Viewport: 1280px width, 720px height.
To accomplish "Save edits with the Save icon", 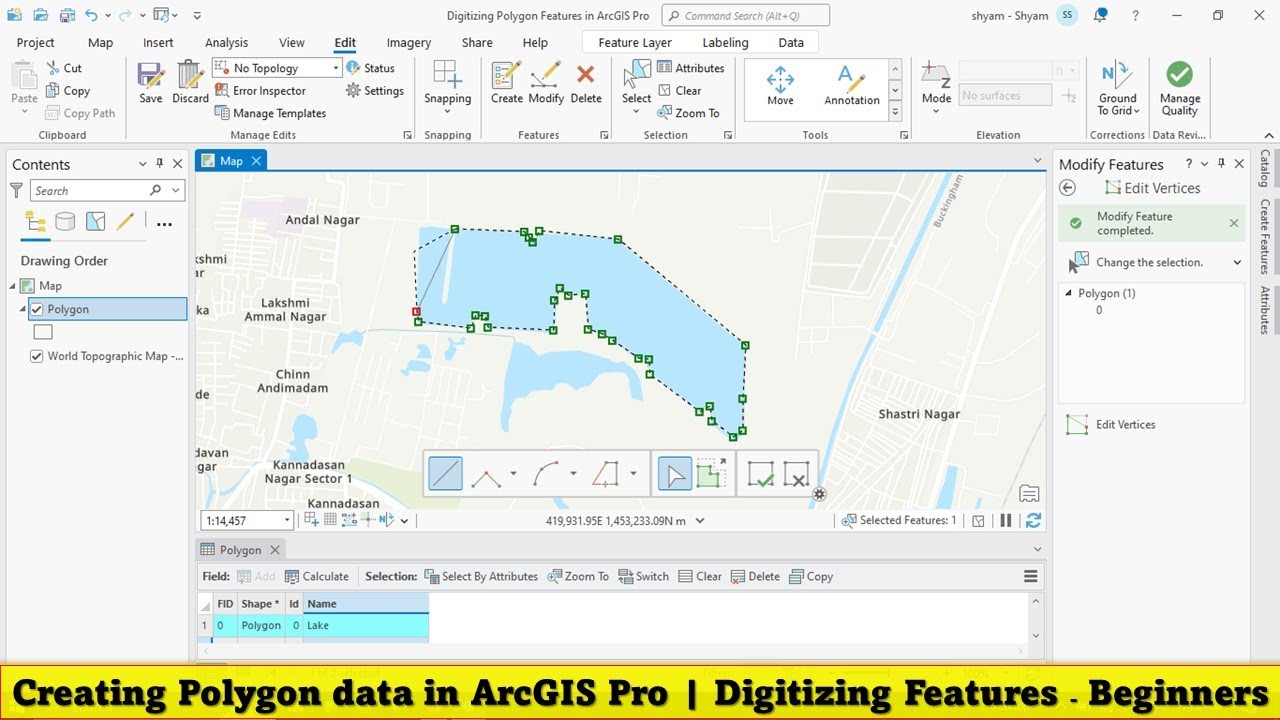I will 151,82.
